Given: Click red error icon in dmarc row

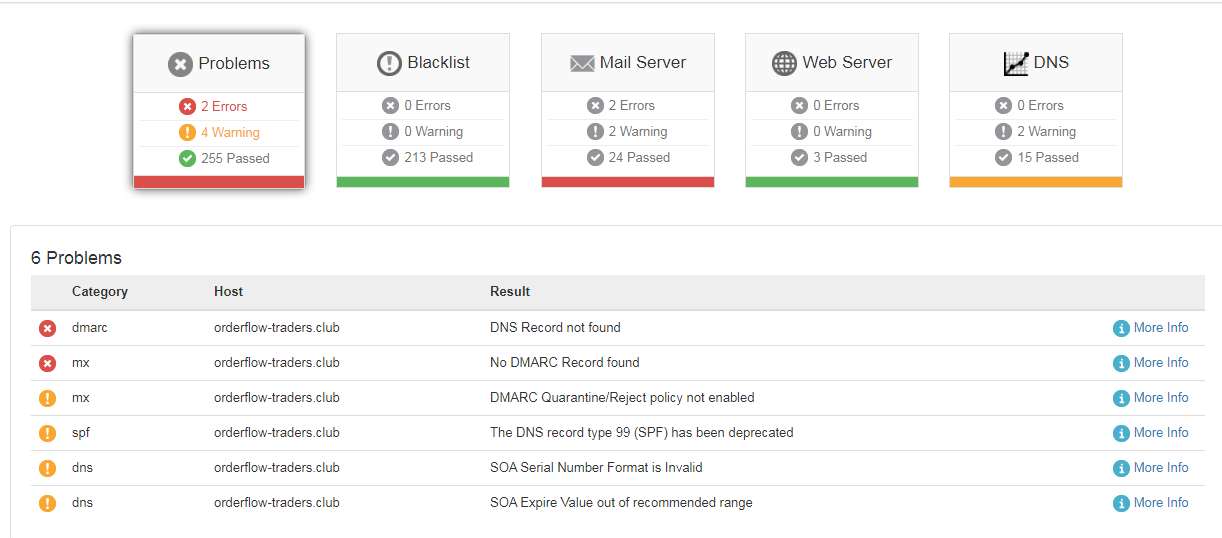Looking at the screenshot, I should [x=47, y=328].
